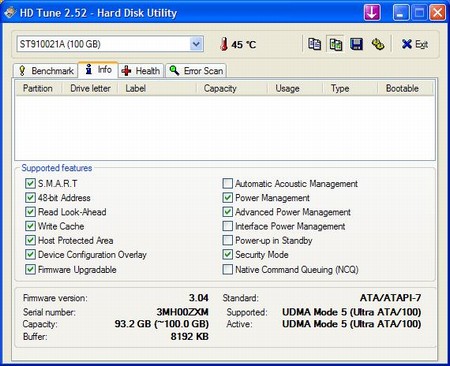Image resolution: width=450 pixels, height=366 pixels.
Task: Click the blue X icon beside Exit
Action: [x=407, y=44]
